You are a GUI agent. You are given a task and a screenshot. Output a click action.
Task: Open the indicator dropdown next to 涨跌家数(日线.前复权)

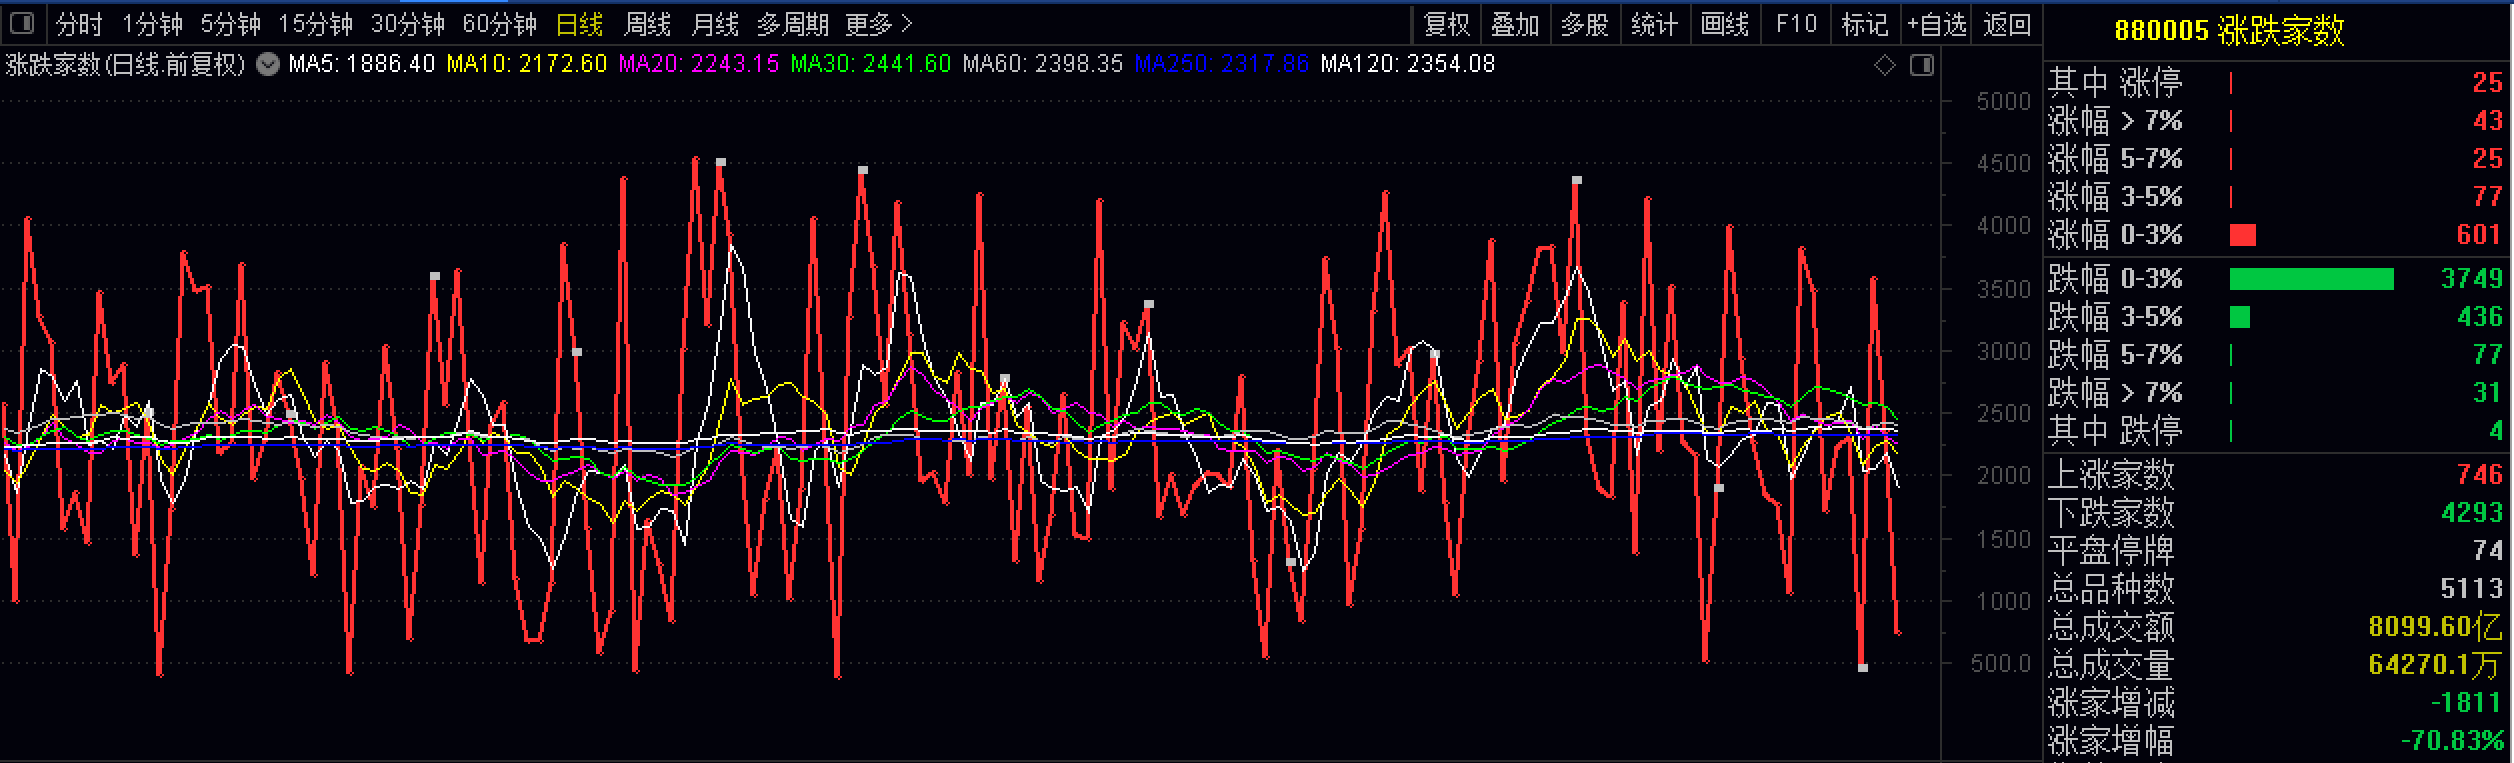pos(267,65)
